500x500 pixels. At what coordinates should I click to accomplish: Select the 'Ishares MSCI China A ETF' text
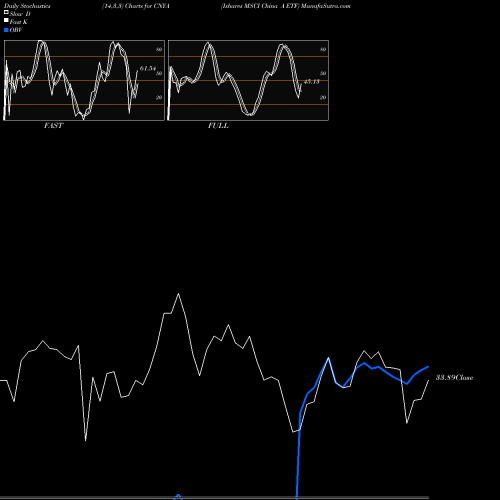260,6
